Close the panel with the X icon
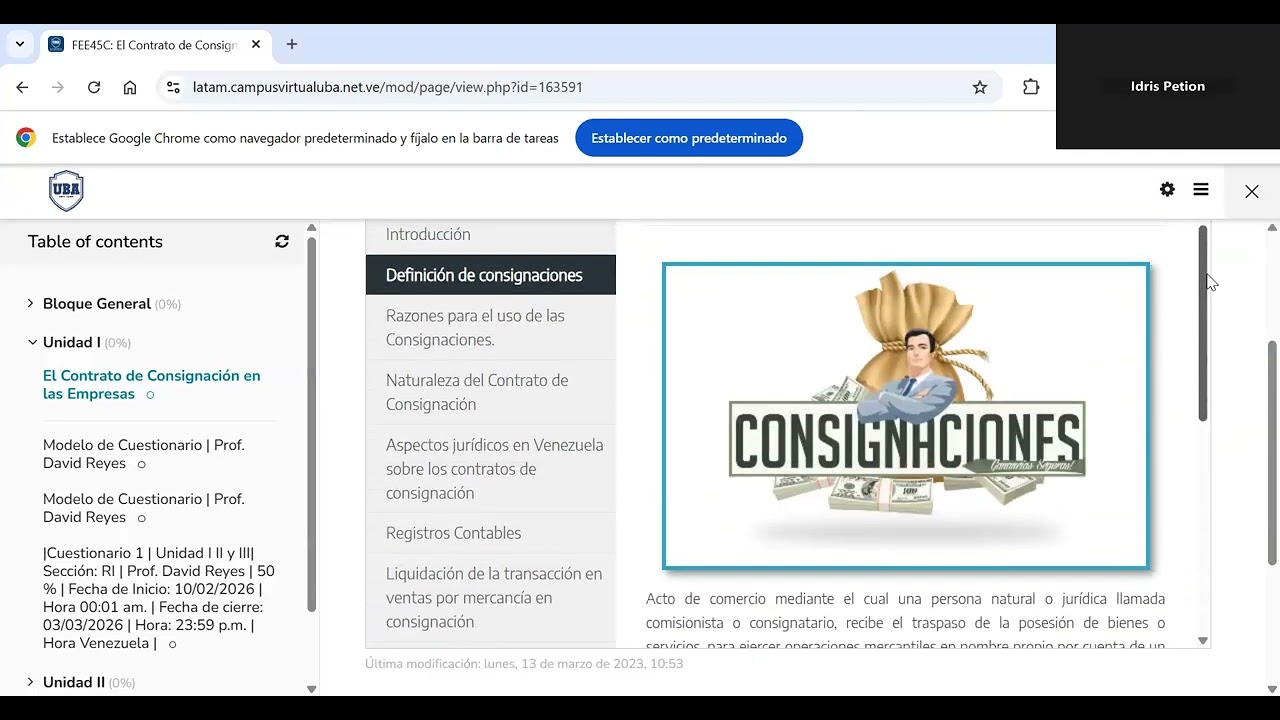The image size is (1280, 720). [1252, 191]
